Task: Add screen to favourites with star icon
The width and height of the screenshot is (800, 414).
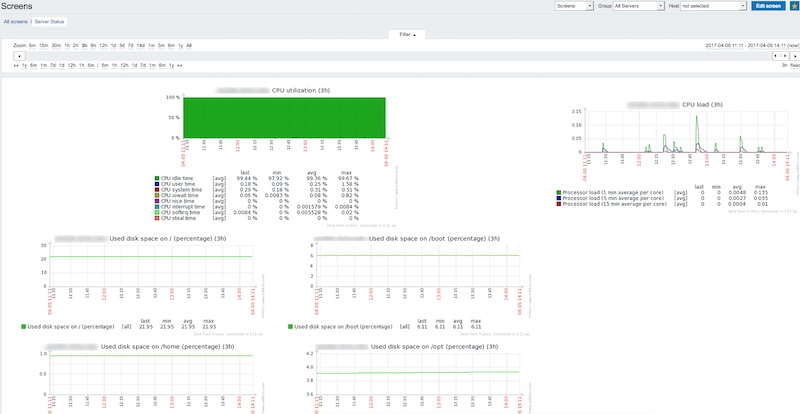Action: coord(794,6)
